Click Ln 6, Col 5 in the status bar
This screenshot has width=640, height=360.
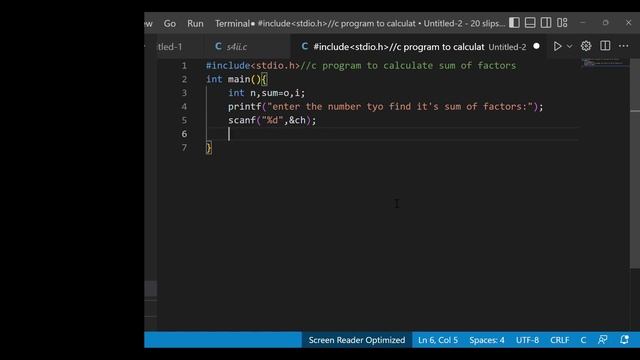(x=438, y=340)
